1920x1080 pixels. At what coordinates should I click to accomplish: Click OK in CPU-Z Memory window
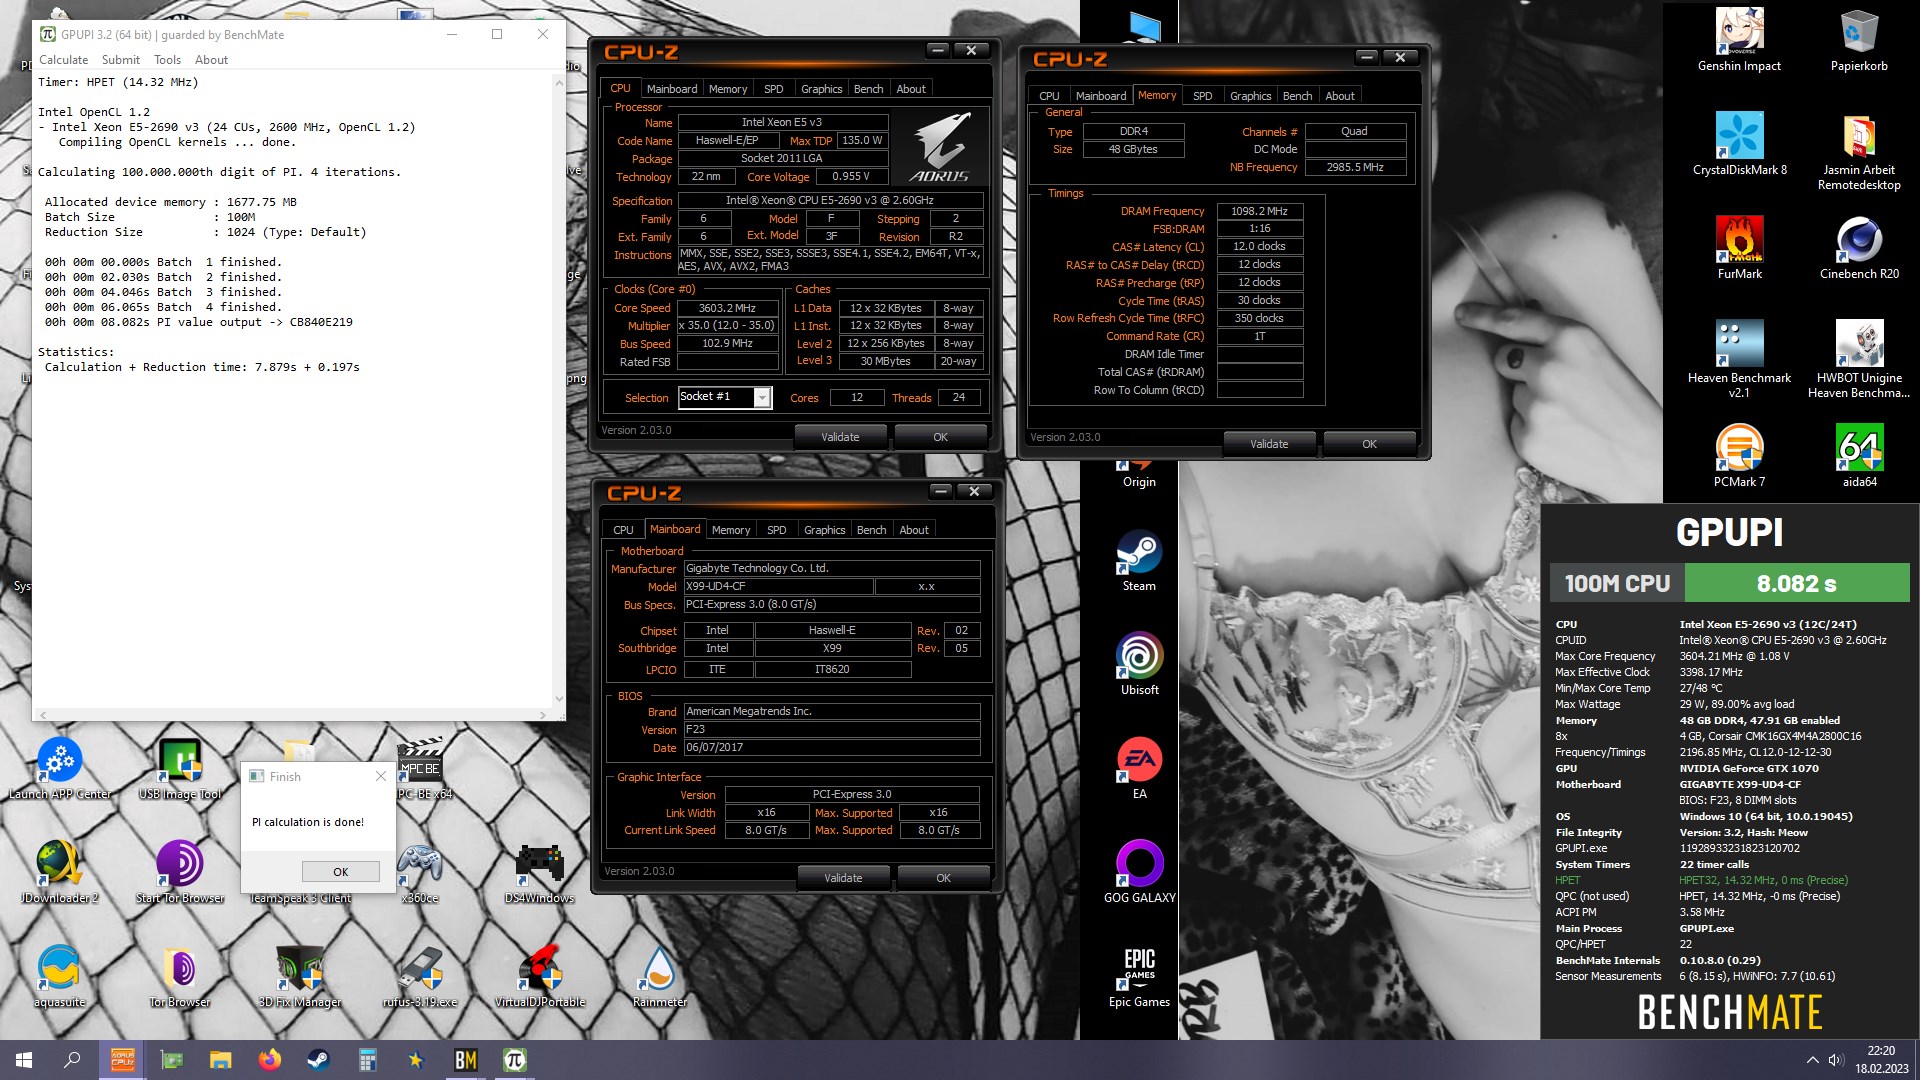click(1369, 444)
